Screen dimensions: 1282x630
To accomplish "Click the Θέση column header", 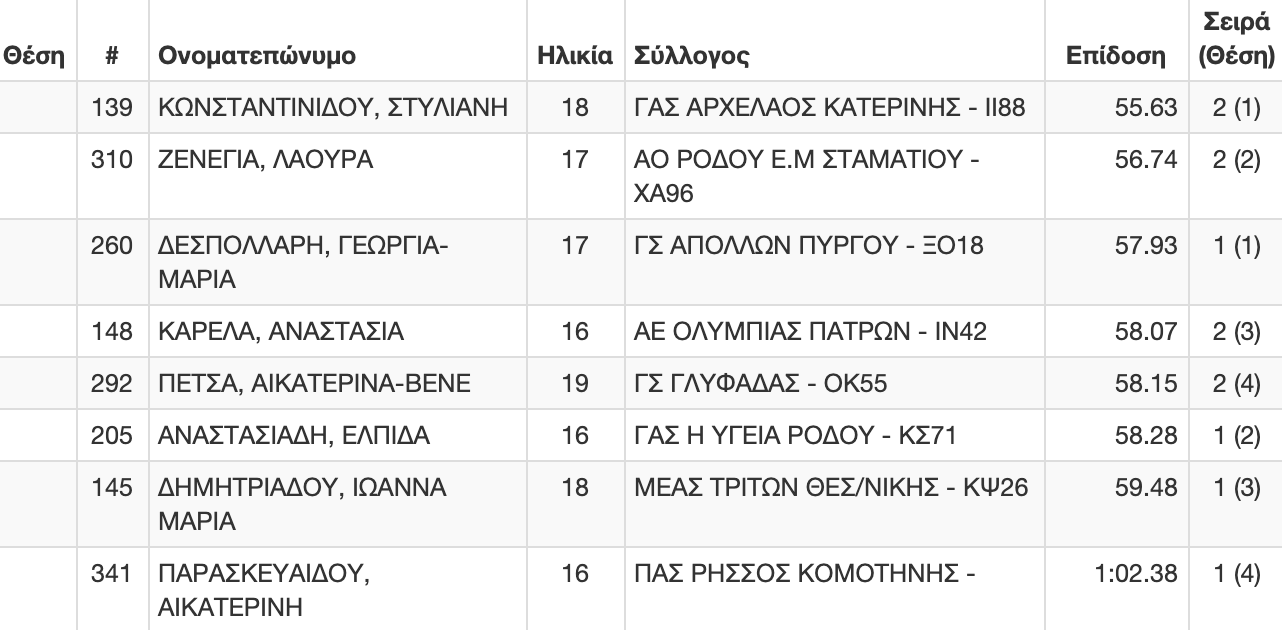I will coord(34,56).
